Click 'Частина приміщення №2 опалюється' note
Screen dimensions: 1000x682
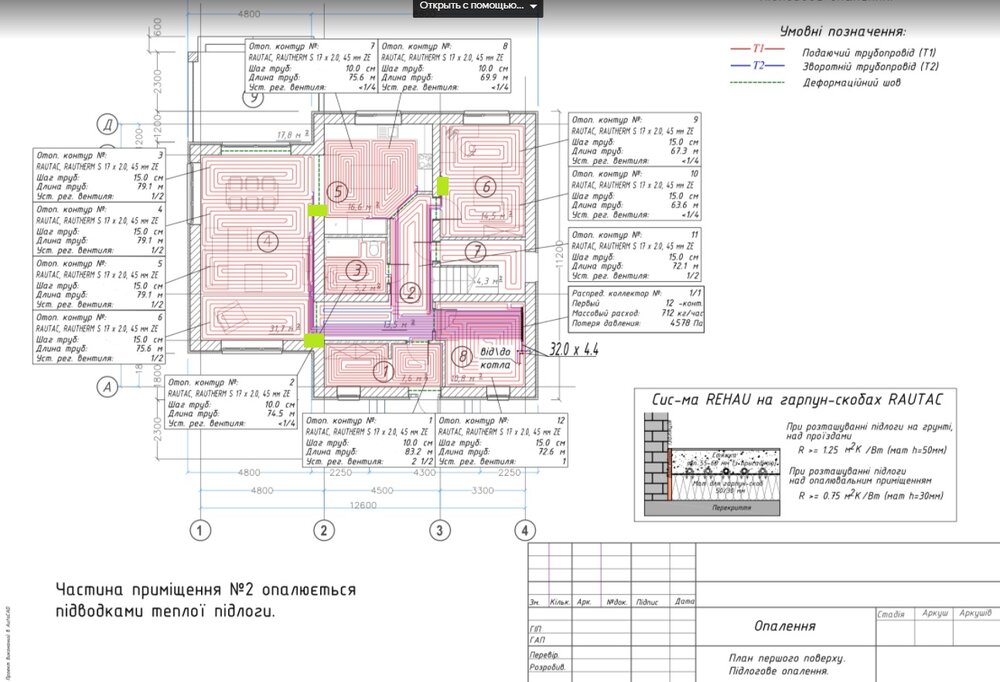205,589
